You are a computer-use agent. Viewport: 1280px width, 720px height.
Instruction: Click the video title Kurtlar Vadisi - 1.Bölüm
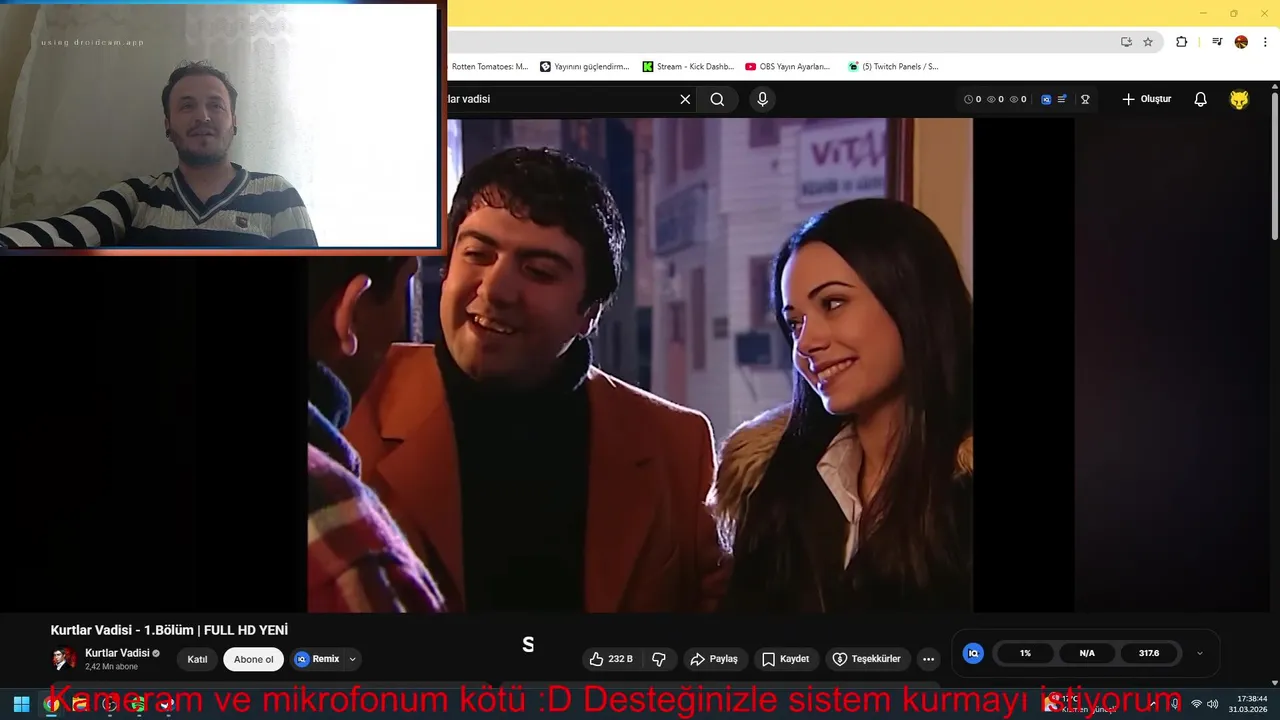[x=169, y=630]
